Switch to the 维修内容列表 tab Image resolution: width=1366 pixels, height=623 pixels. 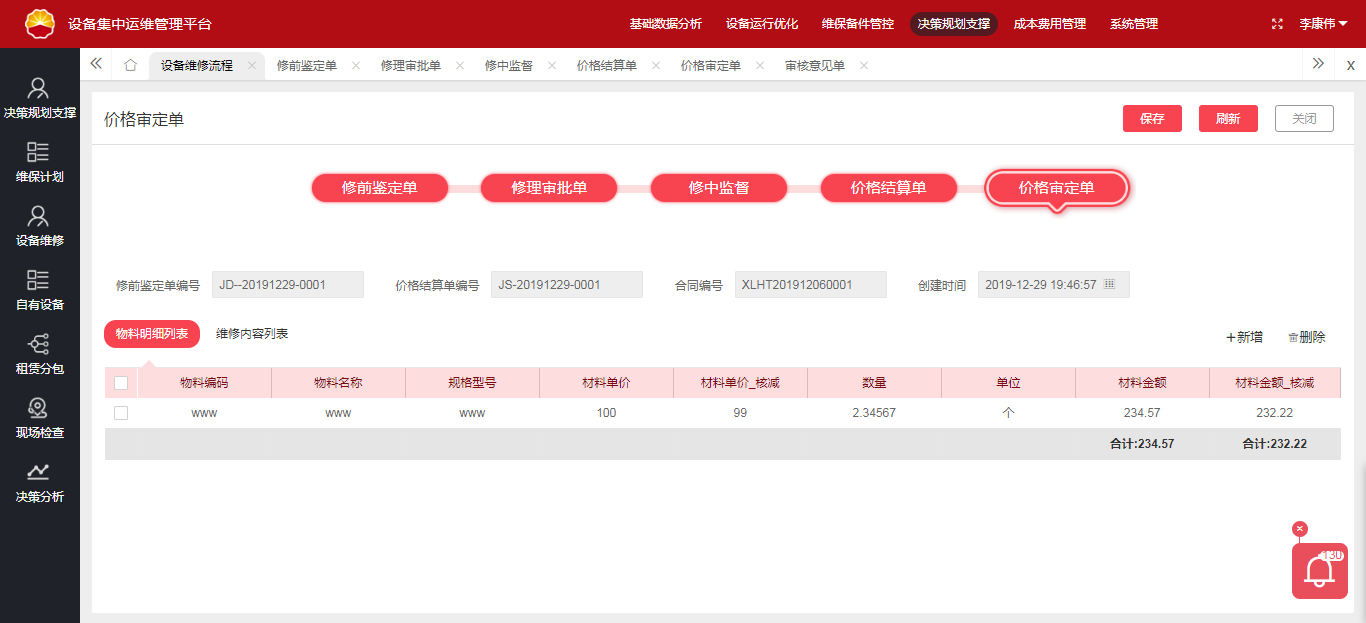click(252, 334)
